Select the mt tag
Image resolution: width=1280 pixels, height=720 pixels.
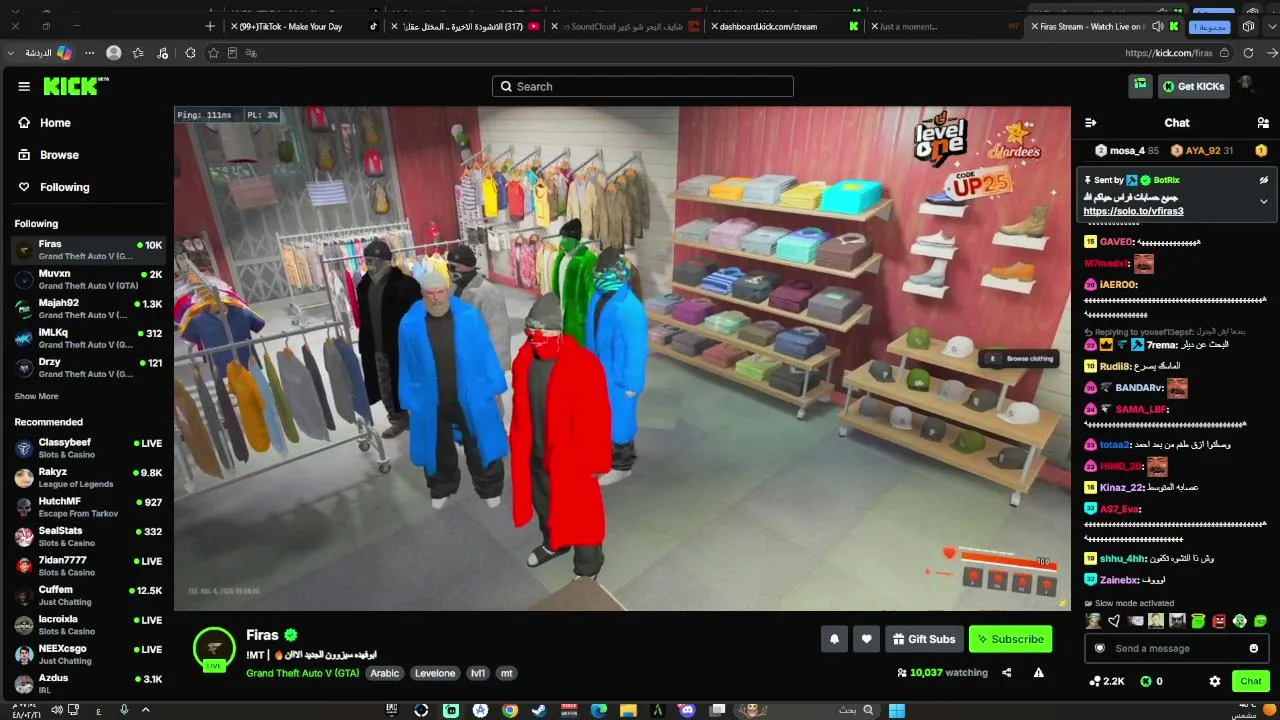coord(507,673)
